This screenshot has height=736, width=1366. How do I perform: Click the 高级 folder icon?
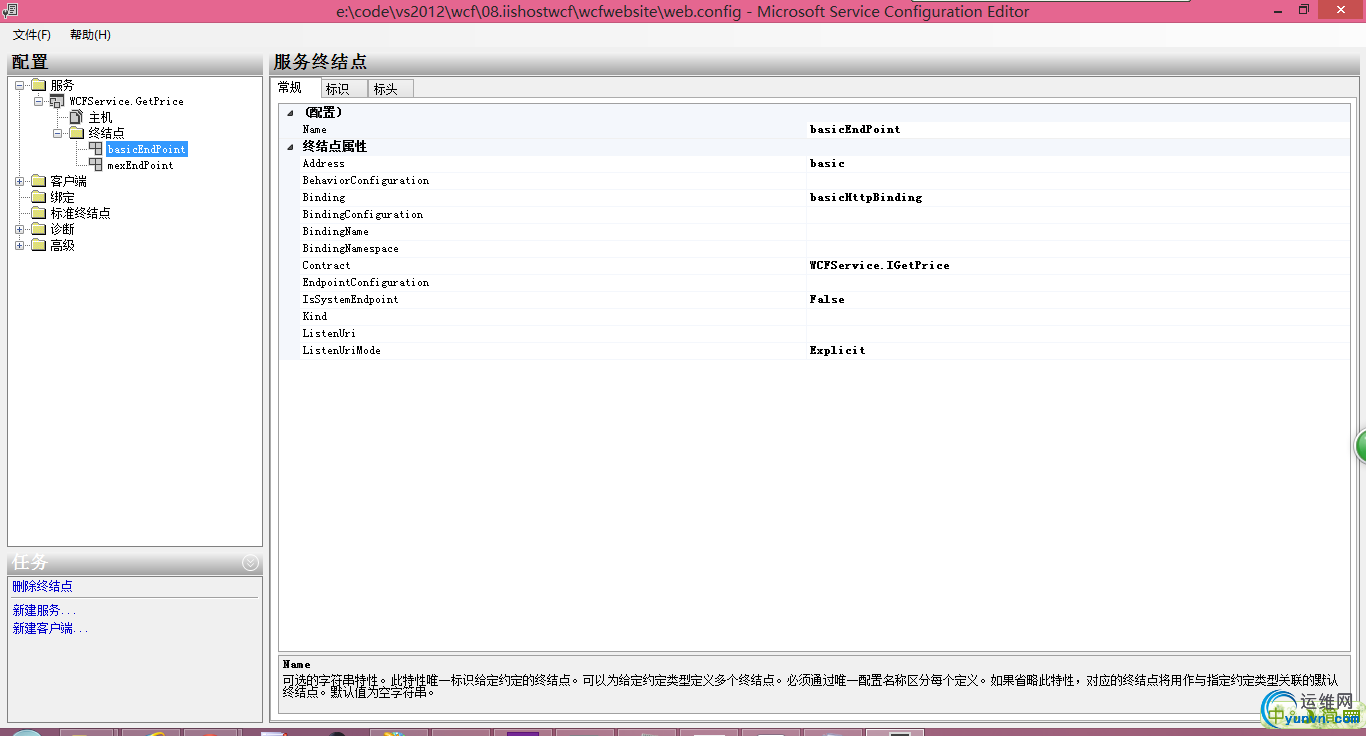tap(39, 245)
